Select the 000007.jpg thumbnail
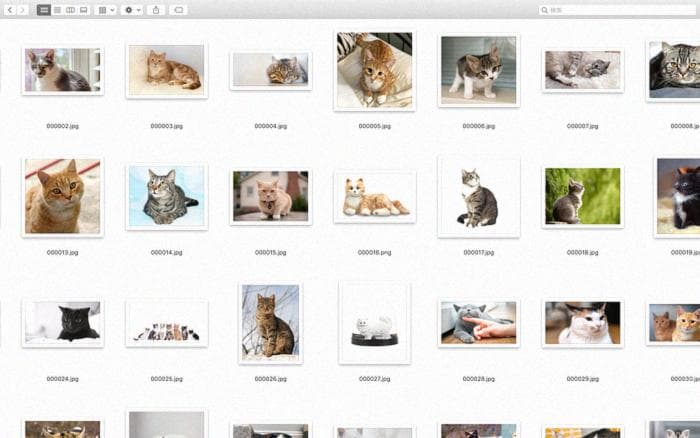700x438 pixels. 583,70
